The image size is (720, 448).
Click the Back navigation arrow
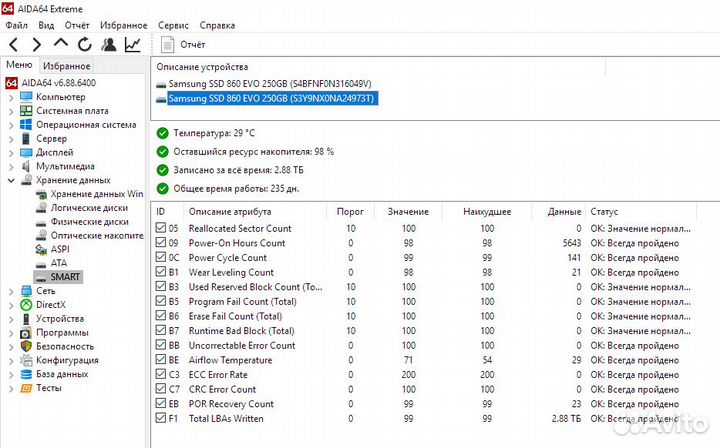[x=13, y=45]
